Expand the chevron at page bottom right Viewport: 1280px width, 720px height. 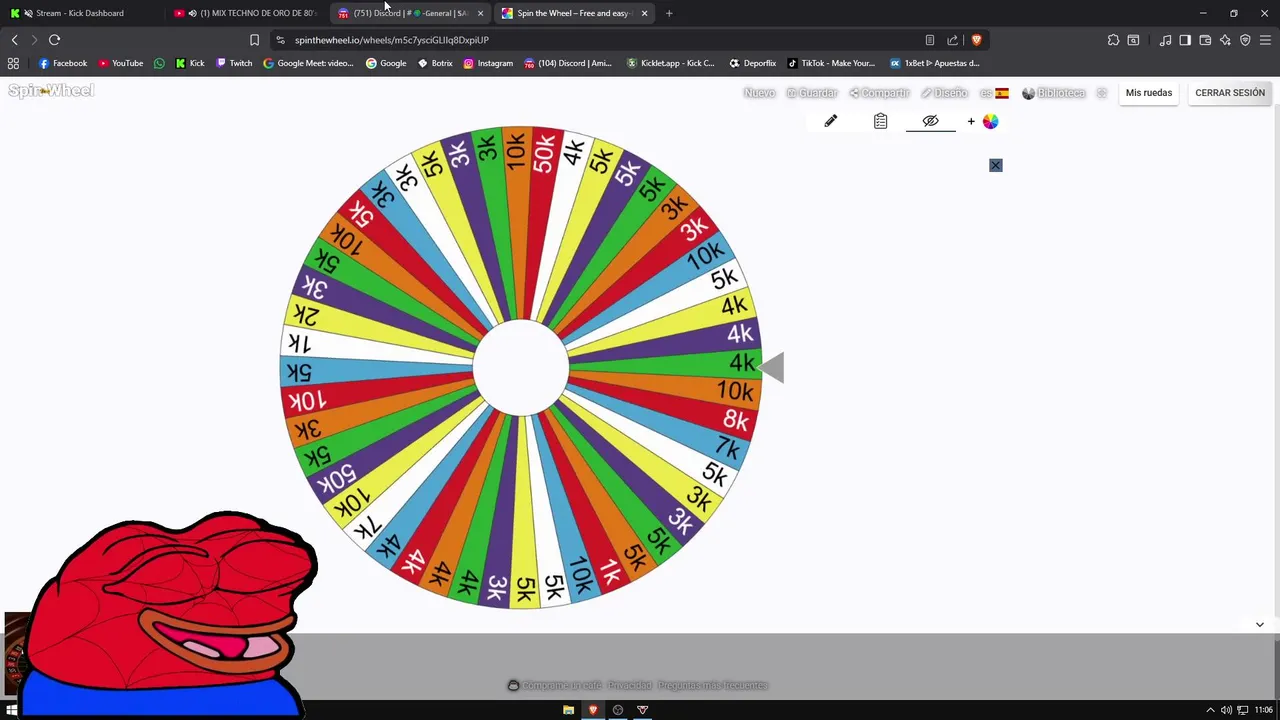click(1259, 624)
